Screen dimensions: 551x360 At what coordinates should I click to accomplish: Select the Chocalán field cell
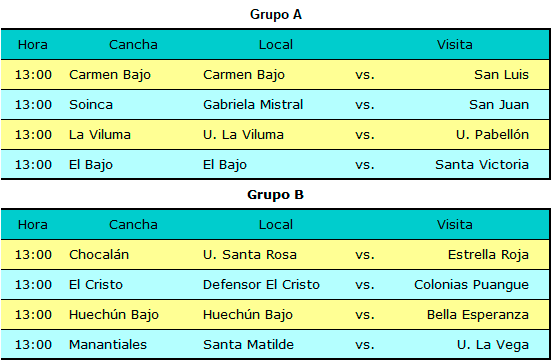pos(99,255)
